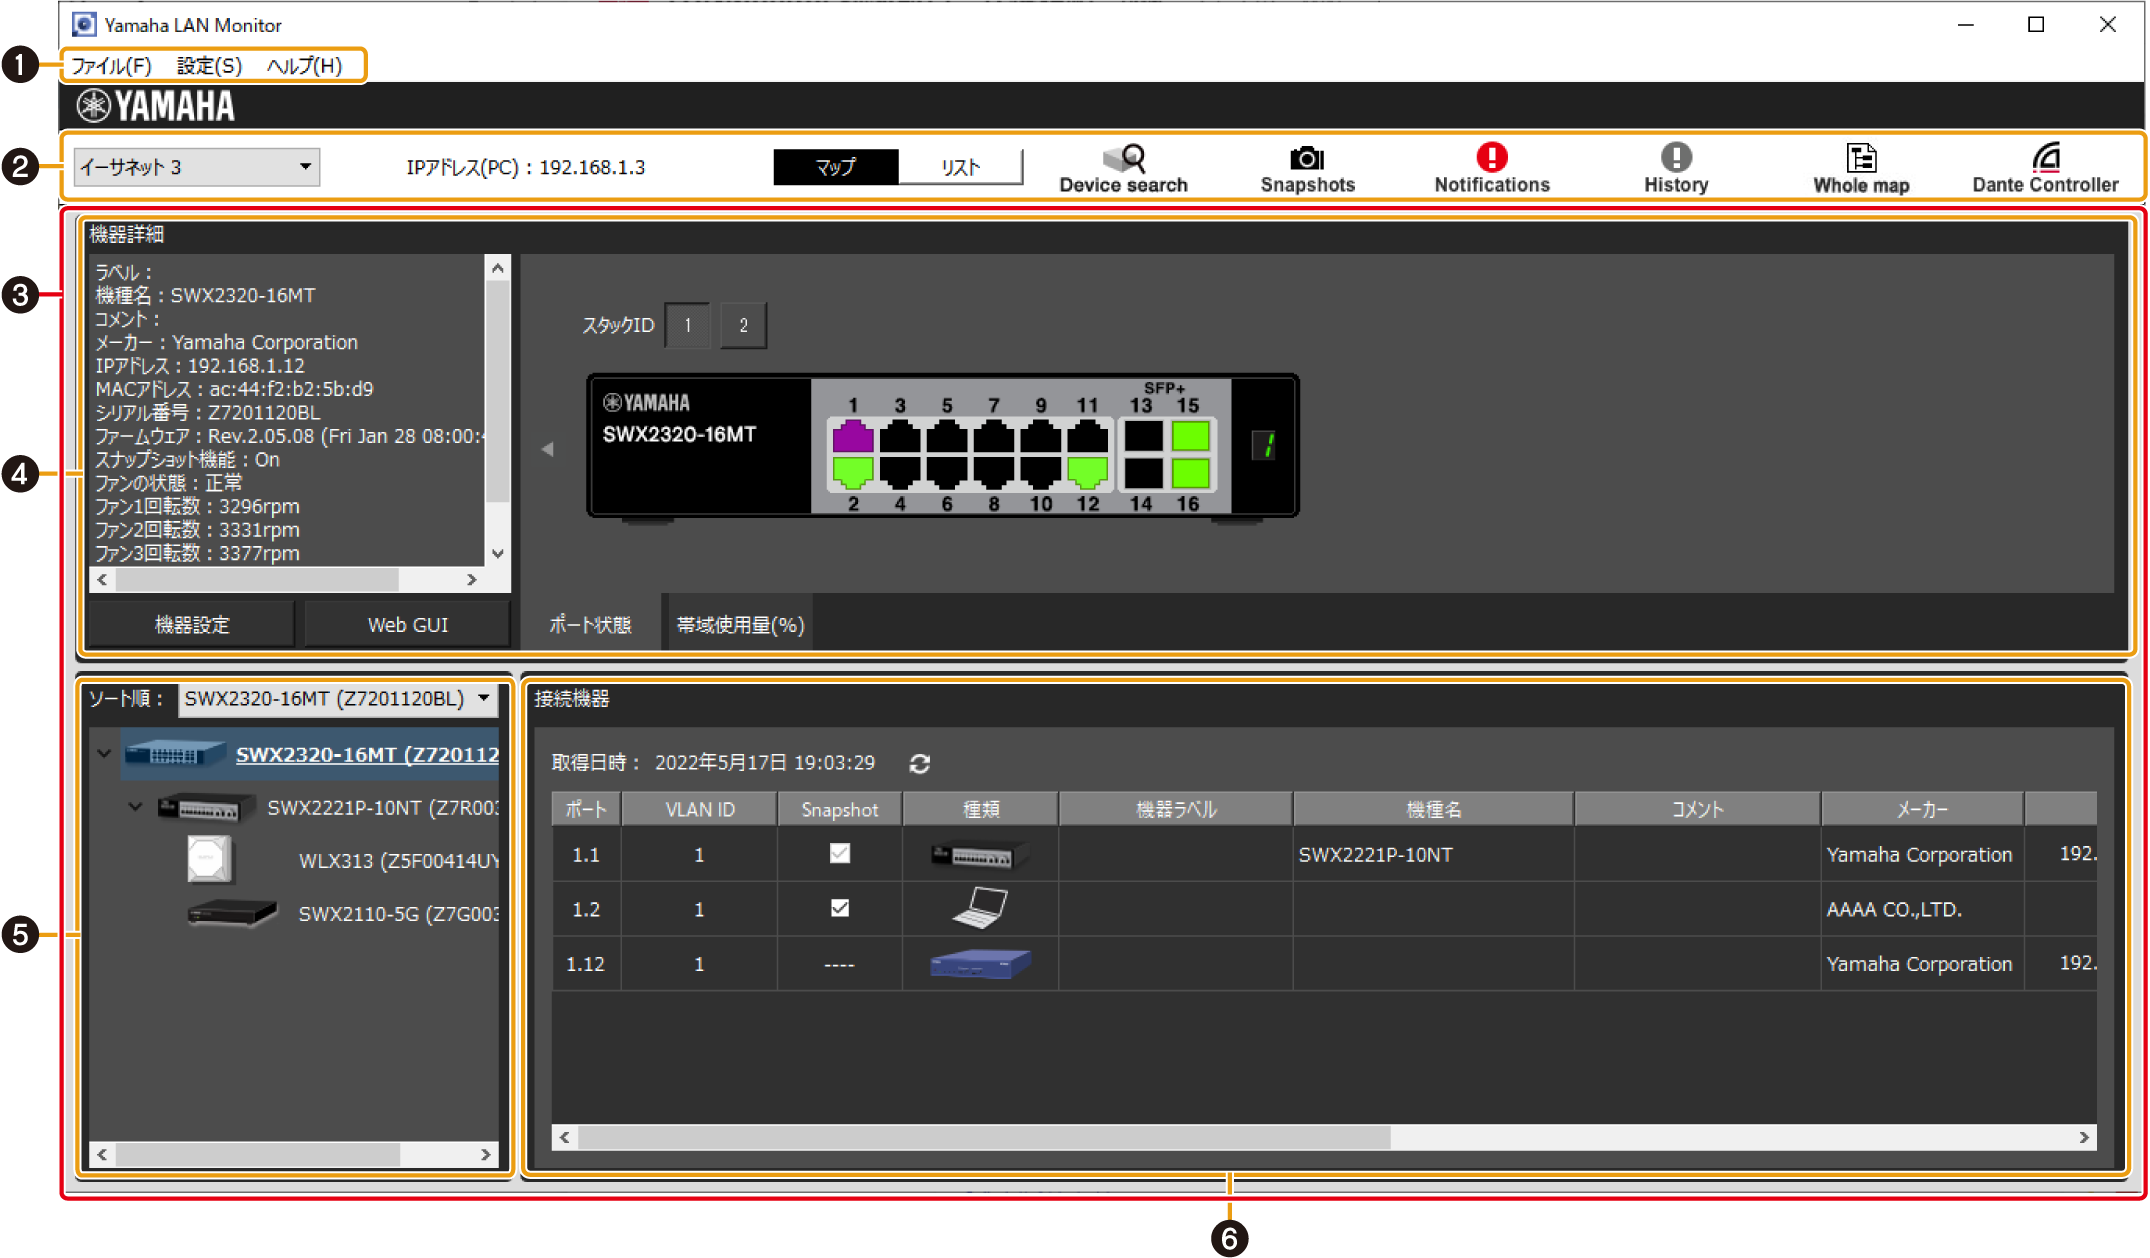
Task: Open the ヘルプ(H) menu
Action: click(304, 66)
